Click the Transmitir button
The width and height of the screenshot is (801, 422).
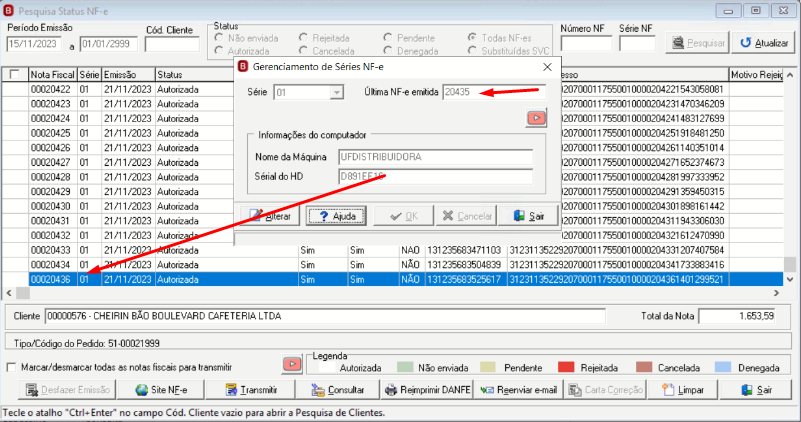point(250,390)
